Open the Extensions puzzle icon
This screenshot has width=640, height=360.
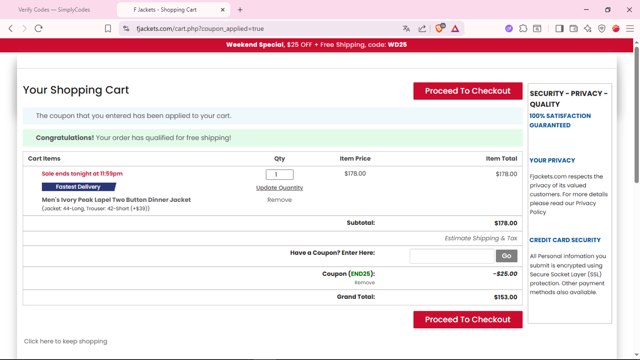(523, 29)
